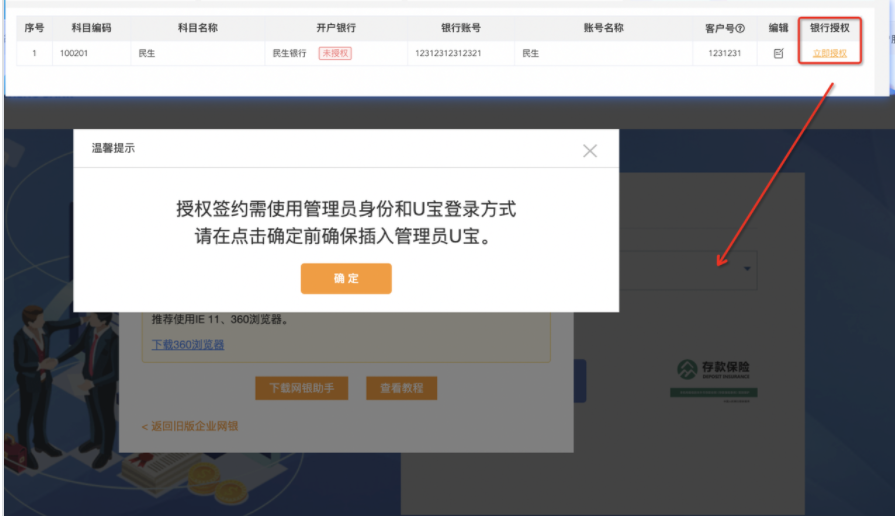This screenshot has width=895, height=516.
Task: Click the 银行授权 column header
Action: [829, 28]
